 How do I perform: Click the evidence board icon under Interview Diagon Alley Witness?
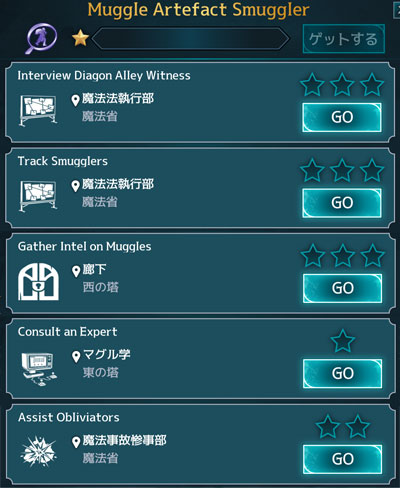click(38, 110)
